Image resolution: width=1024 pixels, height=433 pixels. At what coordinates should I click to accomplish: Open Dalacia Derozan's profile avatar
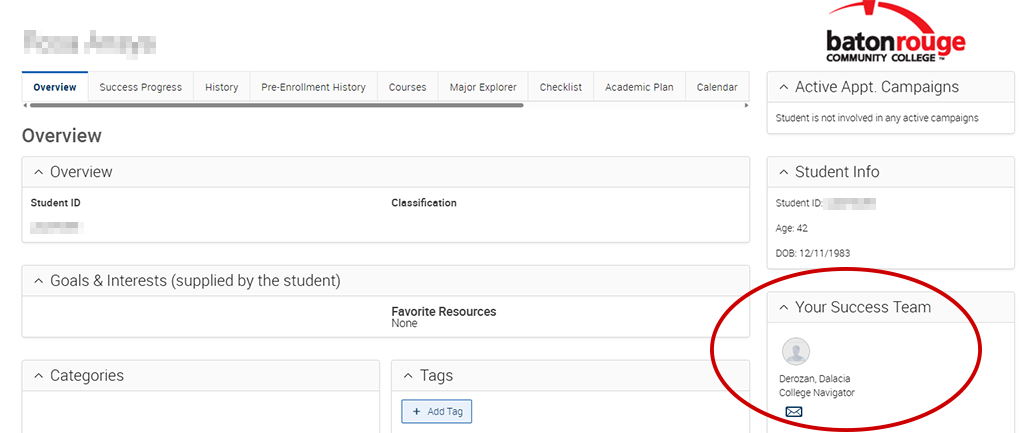tap(795, 351)
